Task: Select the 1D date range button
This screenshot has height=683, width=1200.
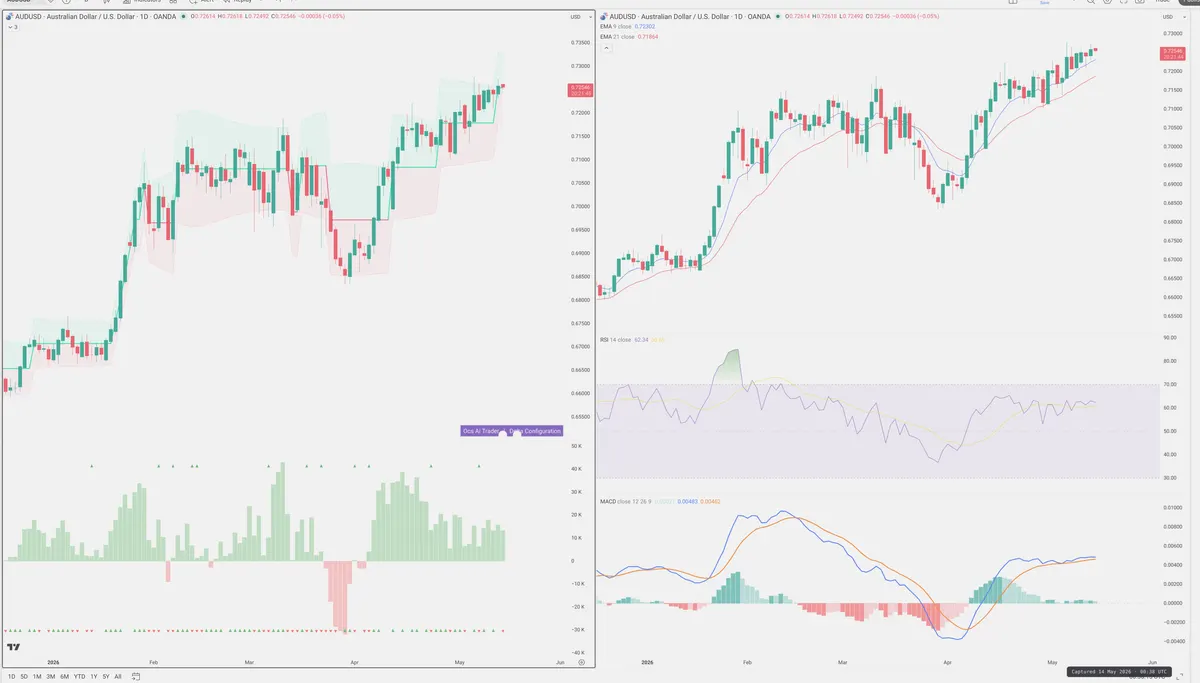Action: (12, 677)
